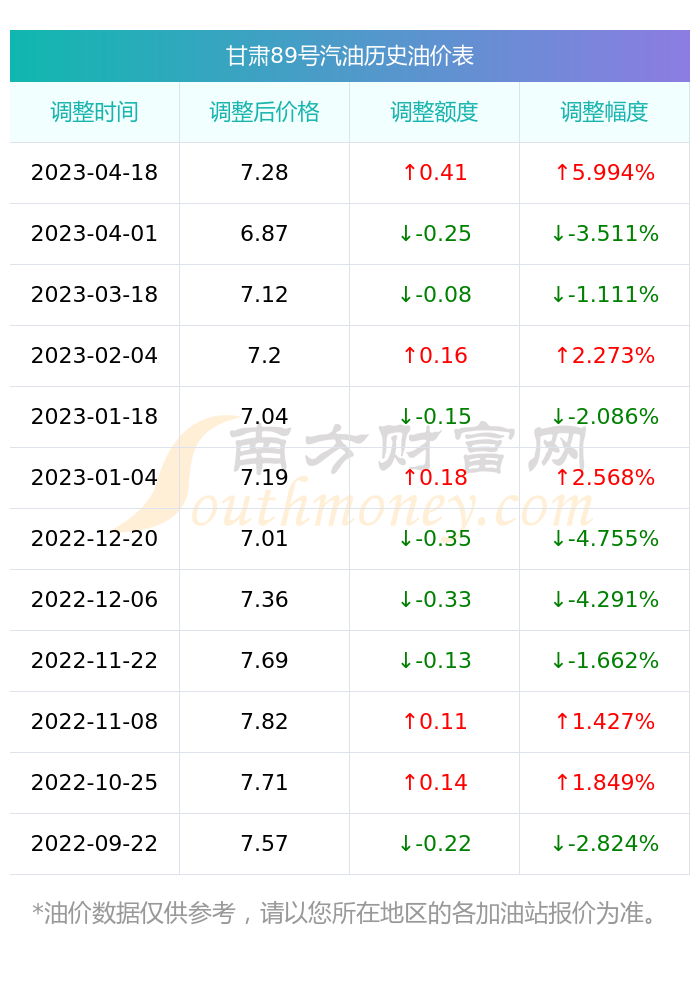The width and height of the screenshot is (700, 1000).
Task: Click the green down-arrow -0.25 value
Action: [x=435, y=233]
